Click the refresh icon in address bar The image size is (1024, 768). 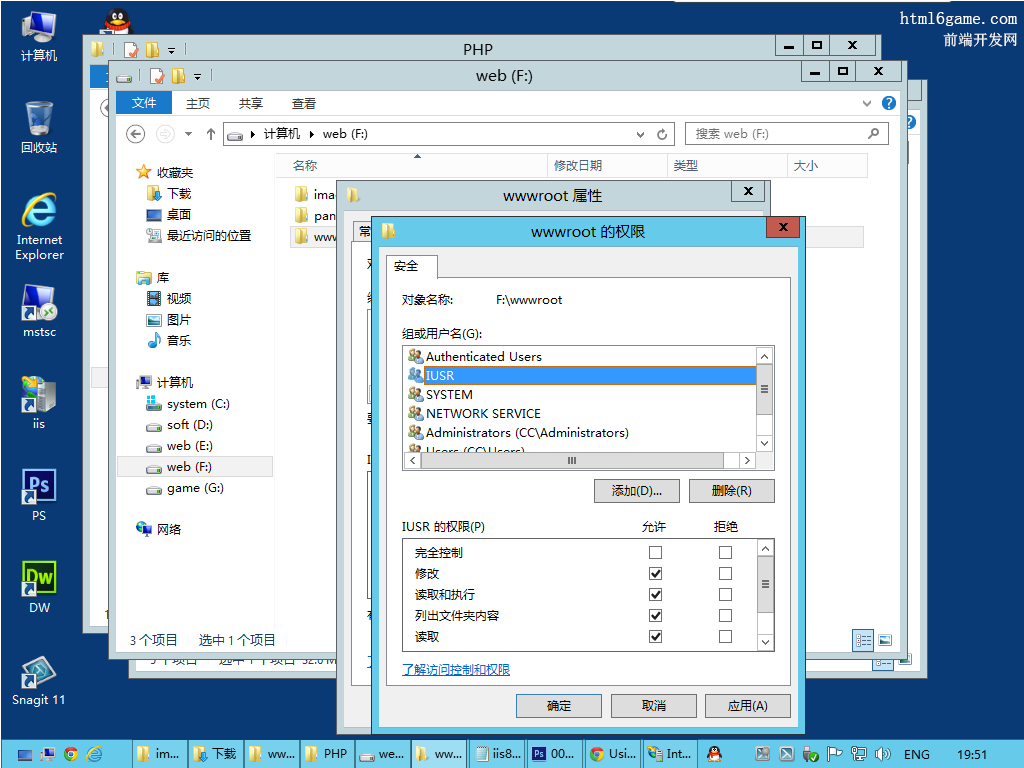click(x=662, y=134)
